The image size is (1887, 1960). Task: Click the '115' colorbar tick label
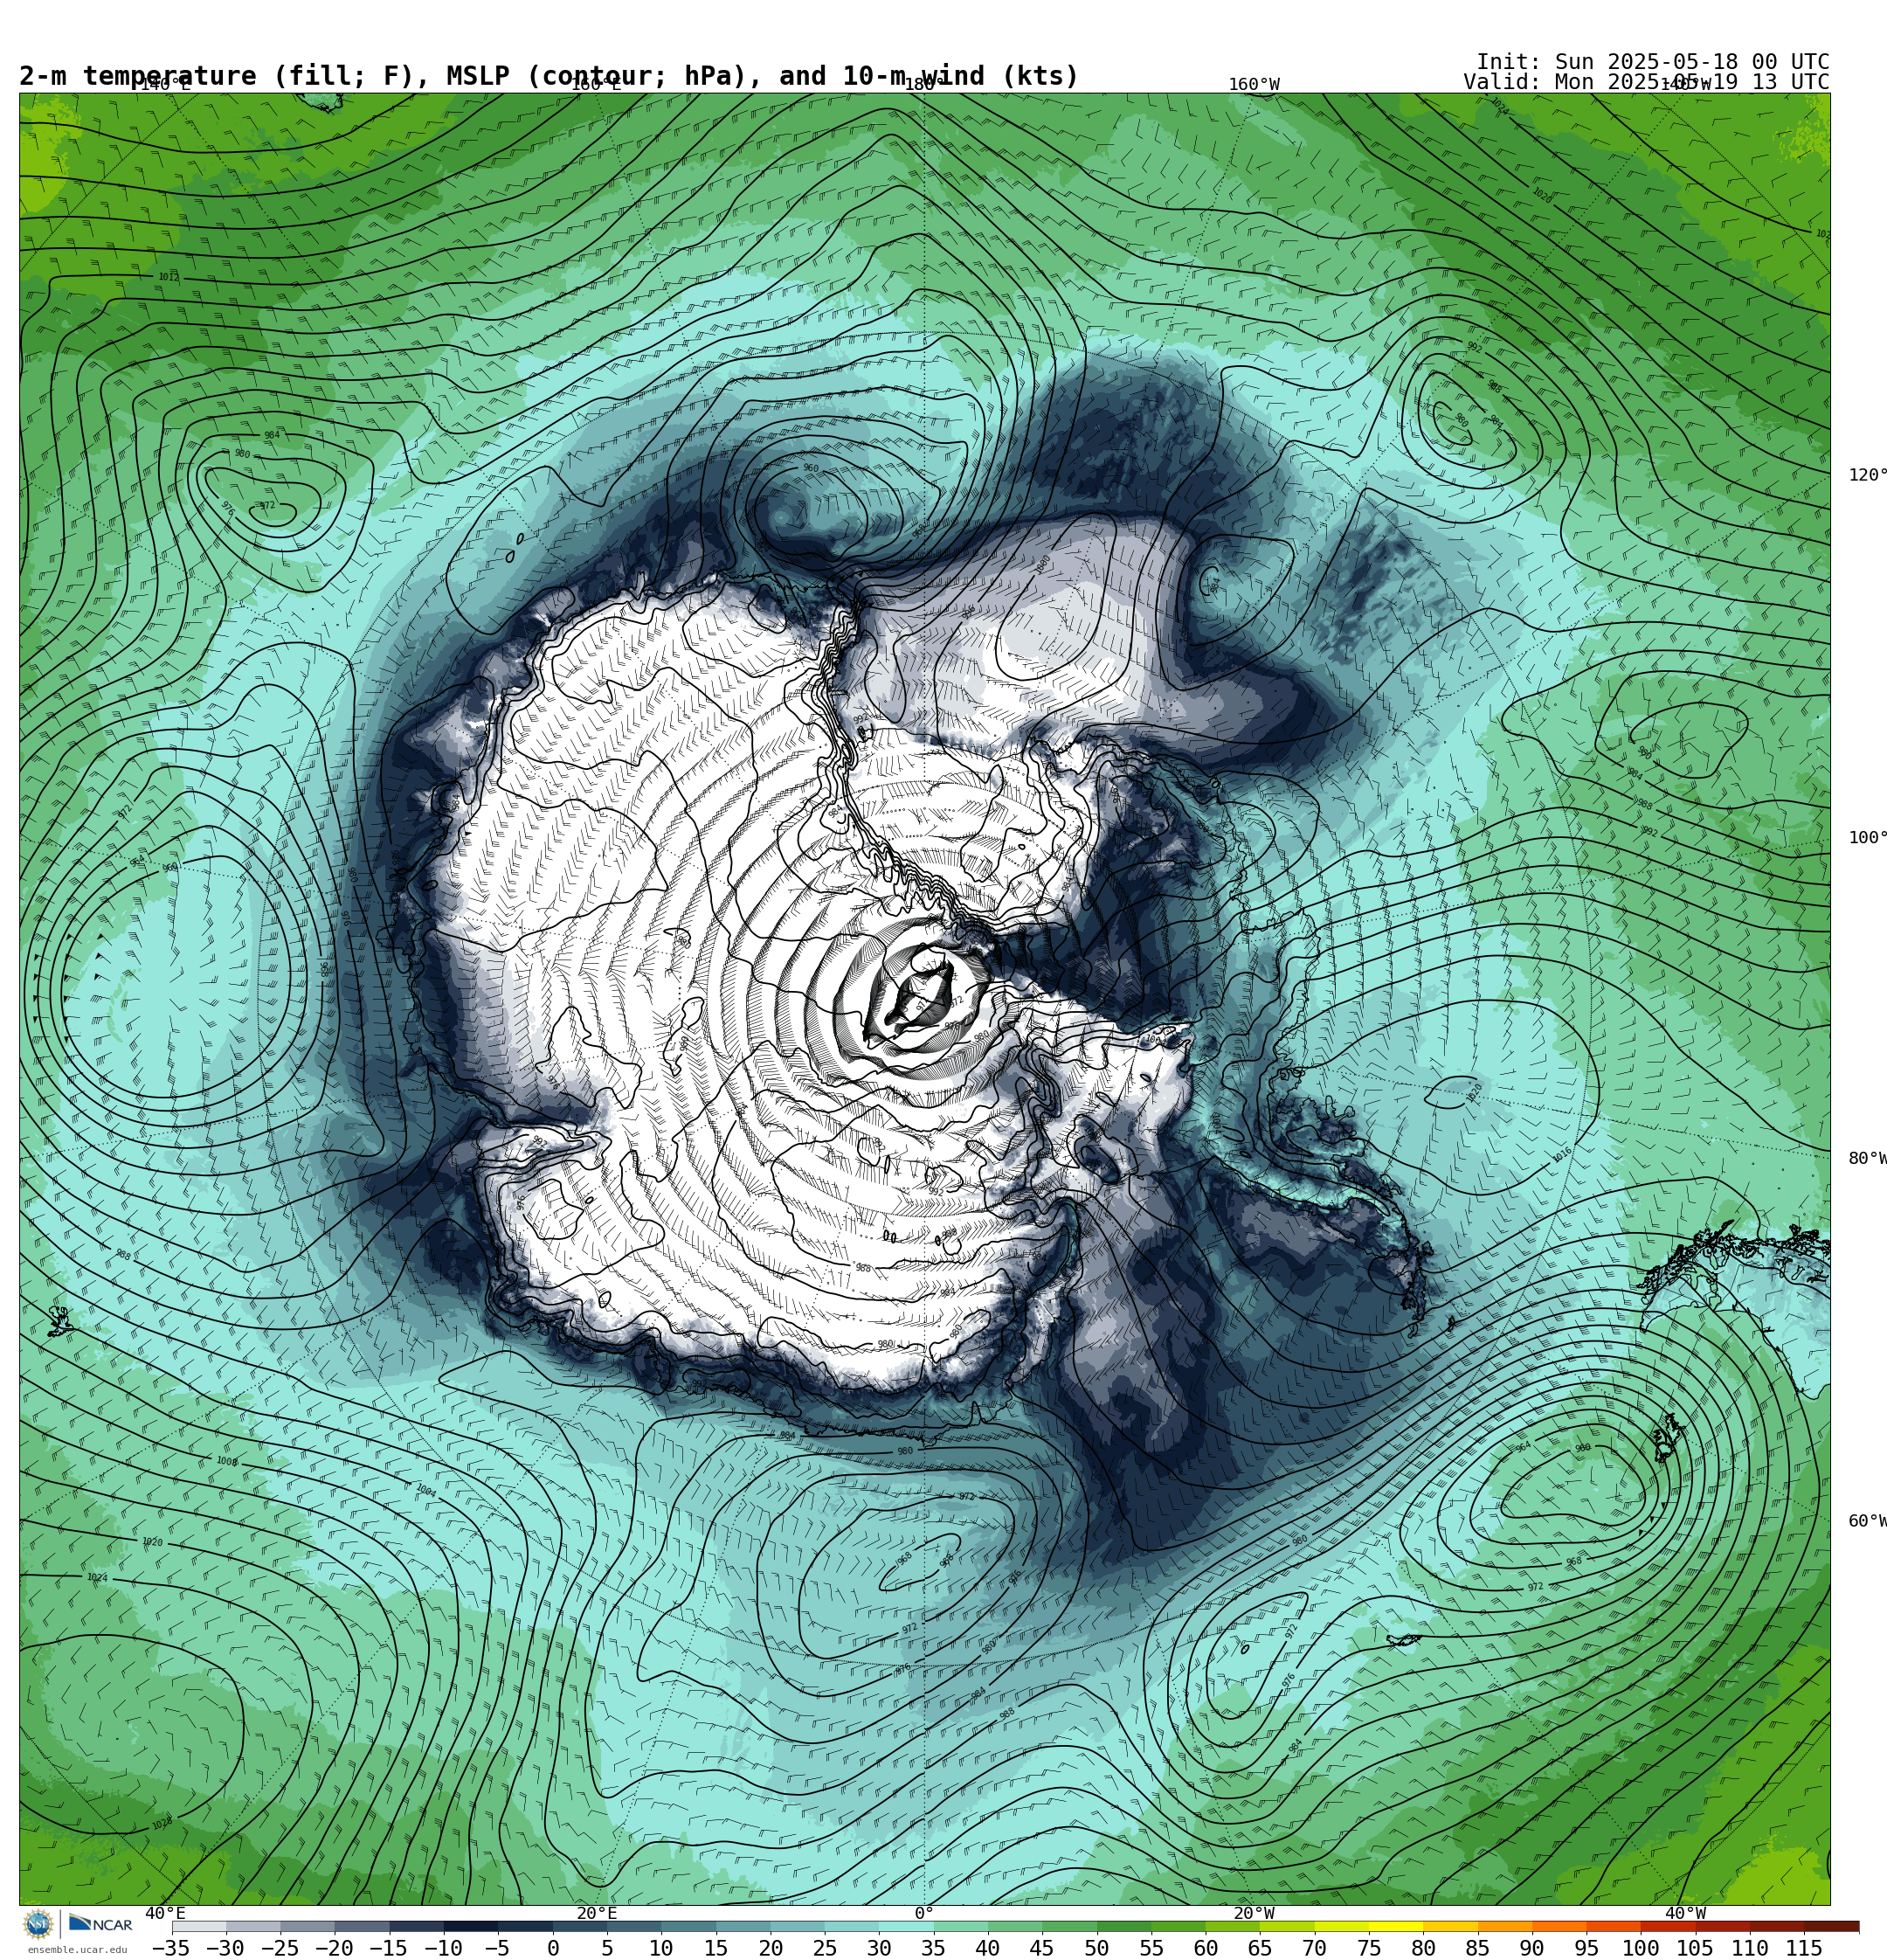point(1804,1948)
